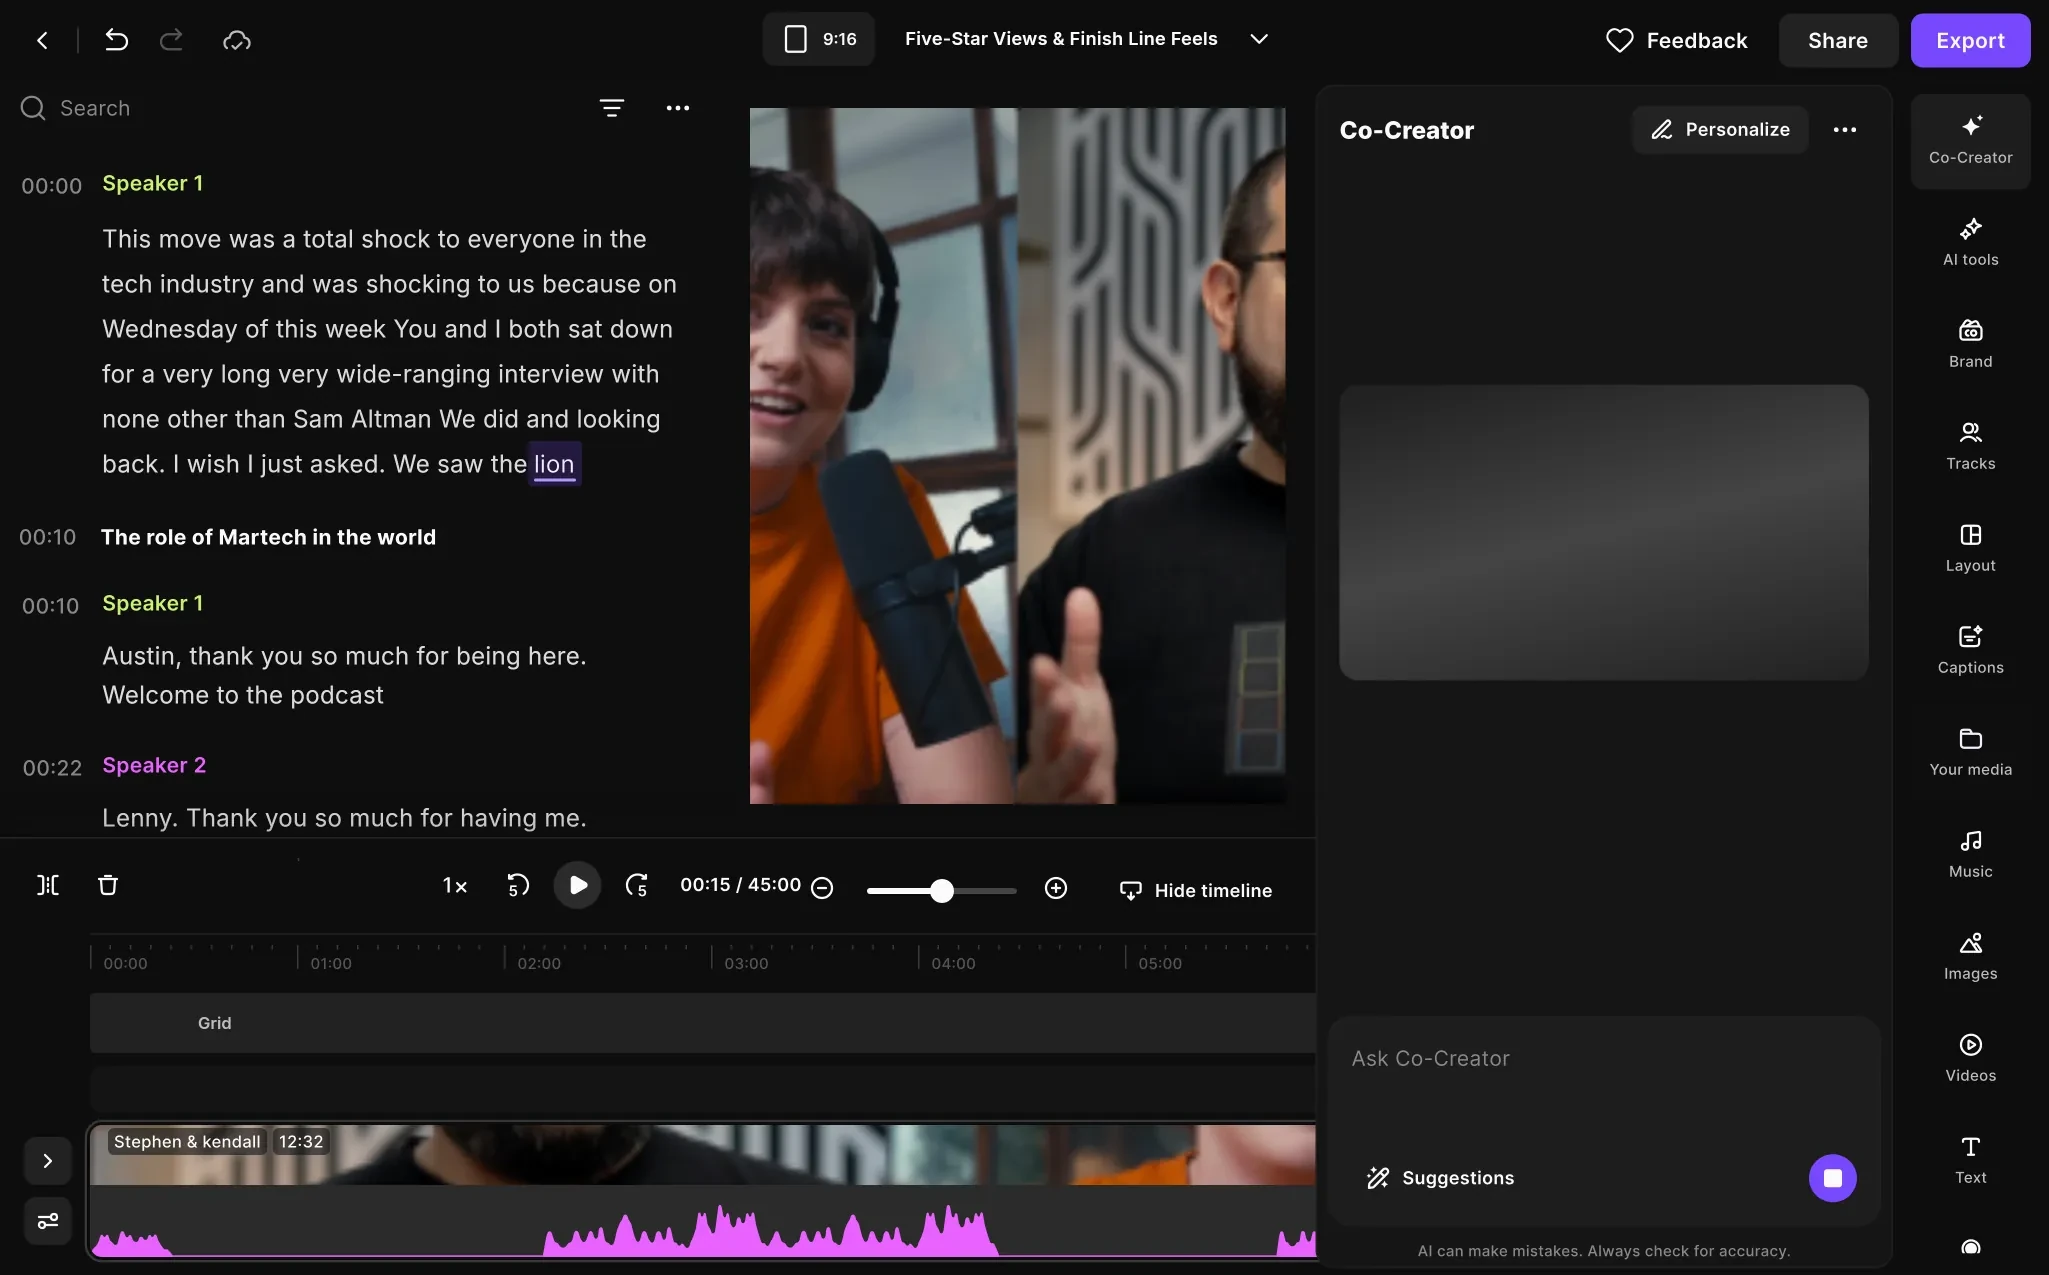
Task: Open the Layout panel
Action: coord(1970,549)
